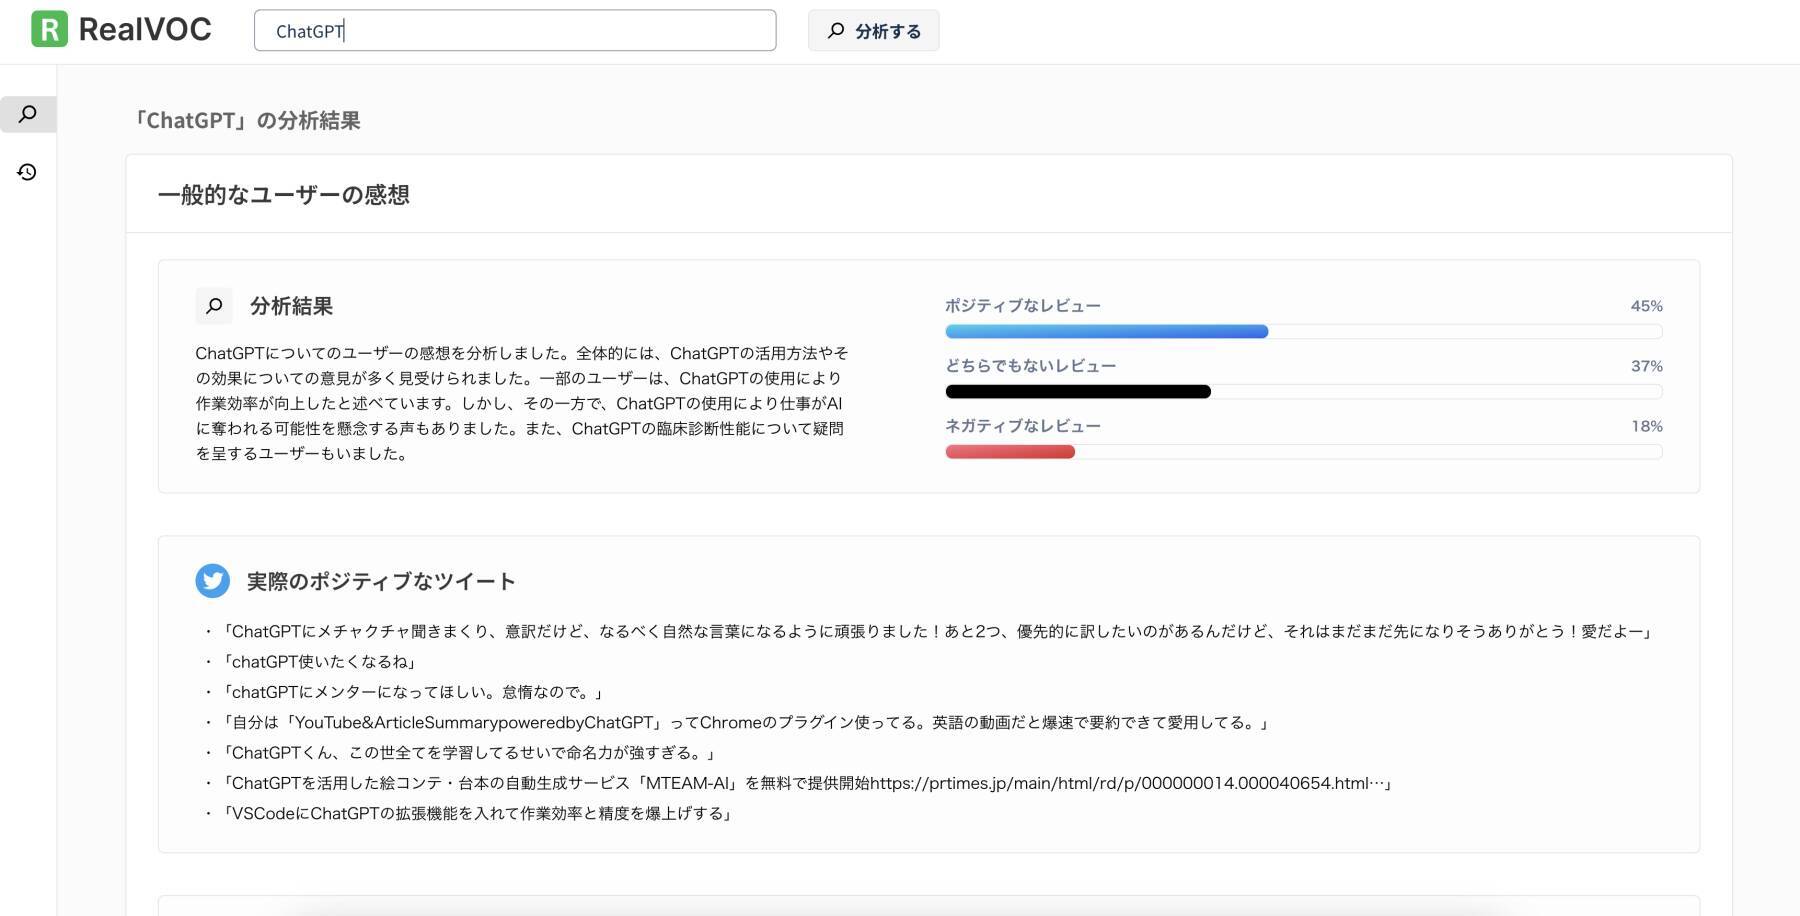Screen dimensions: 1800x916
Task: Click the blue ポジティブなレビュー progress bar
Action: click(1106, 332)
